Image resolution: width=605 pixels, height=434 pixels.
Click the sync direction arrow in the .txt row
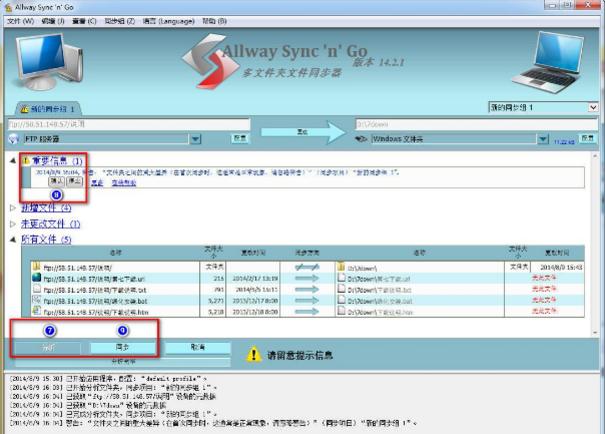point(307,289)
